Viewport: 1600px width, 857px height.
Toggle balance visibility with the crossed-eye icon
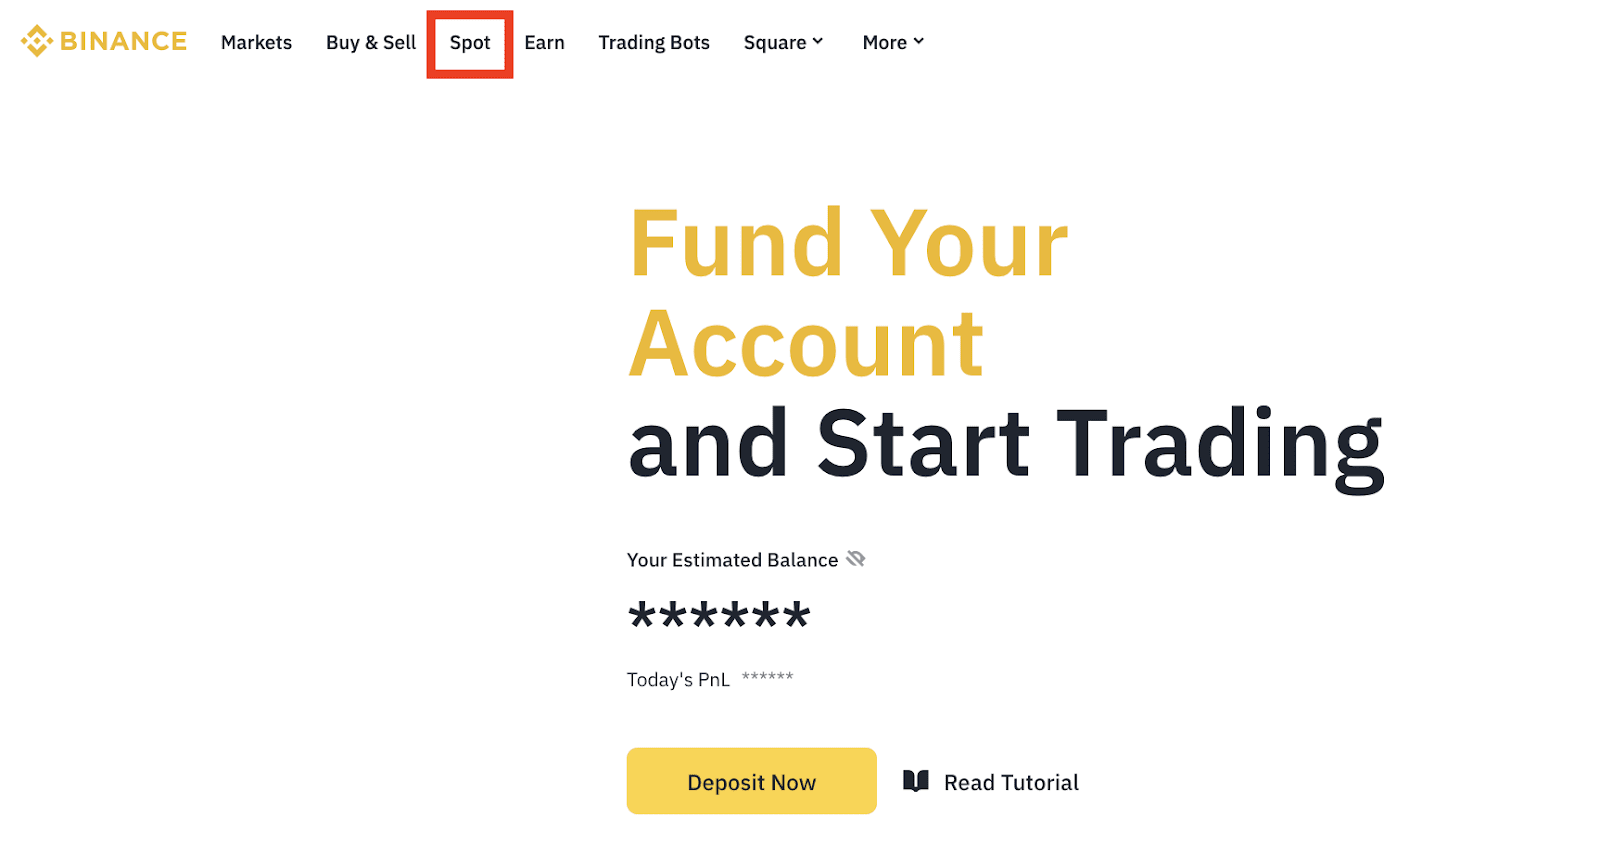[856, 559]
